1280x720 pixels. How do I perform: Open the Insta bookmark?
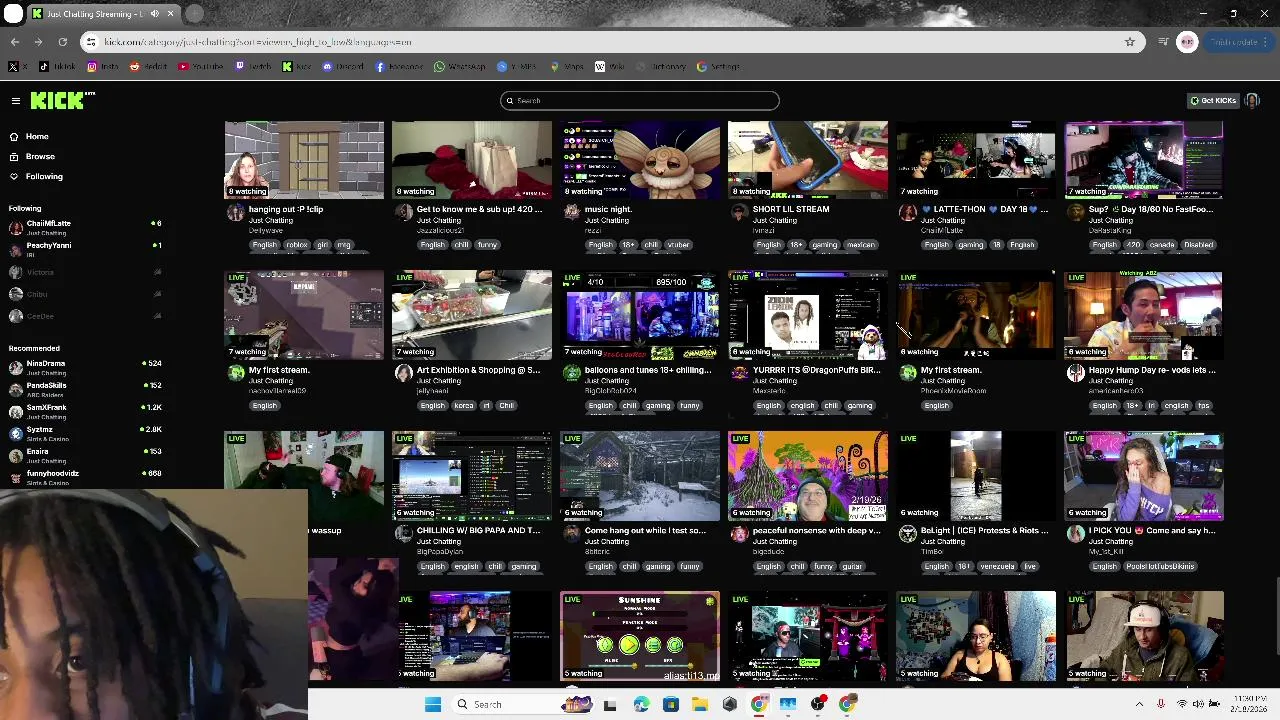103,67
